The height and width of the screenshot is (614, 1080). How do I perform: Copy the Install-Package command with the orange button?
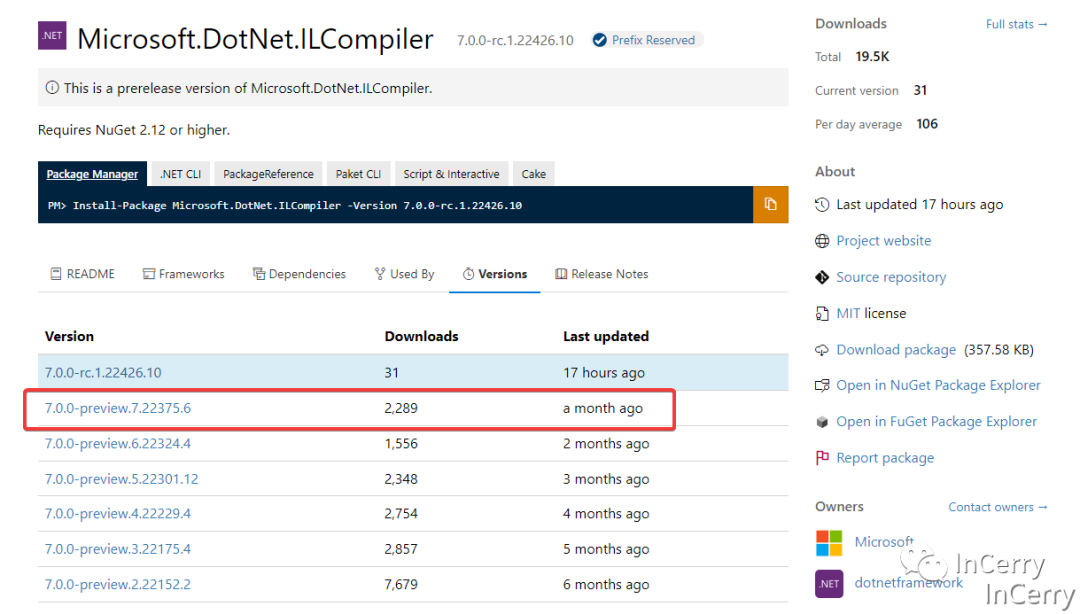click(770, 204)
